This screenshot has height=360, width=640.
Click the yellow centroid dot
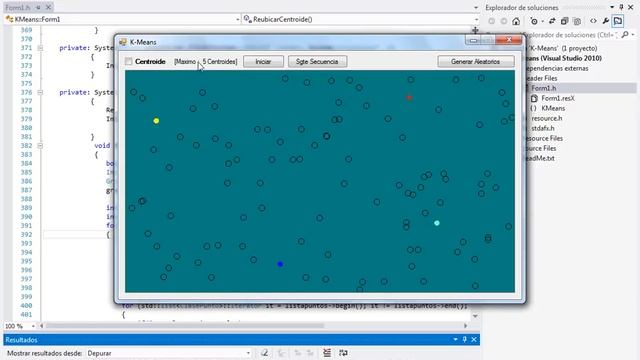pos(156,121)
